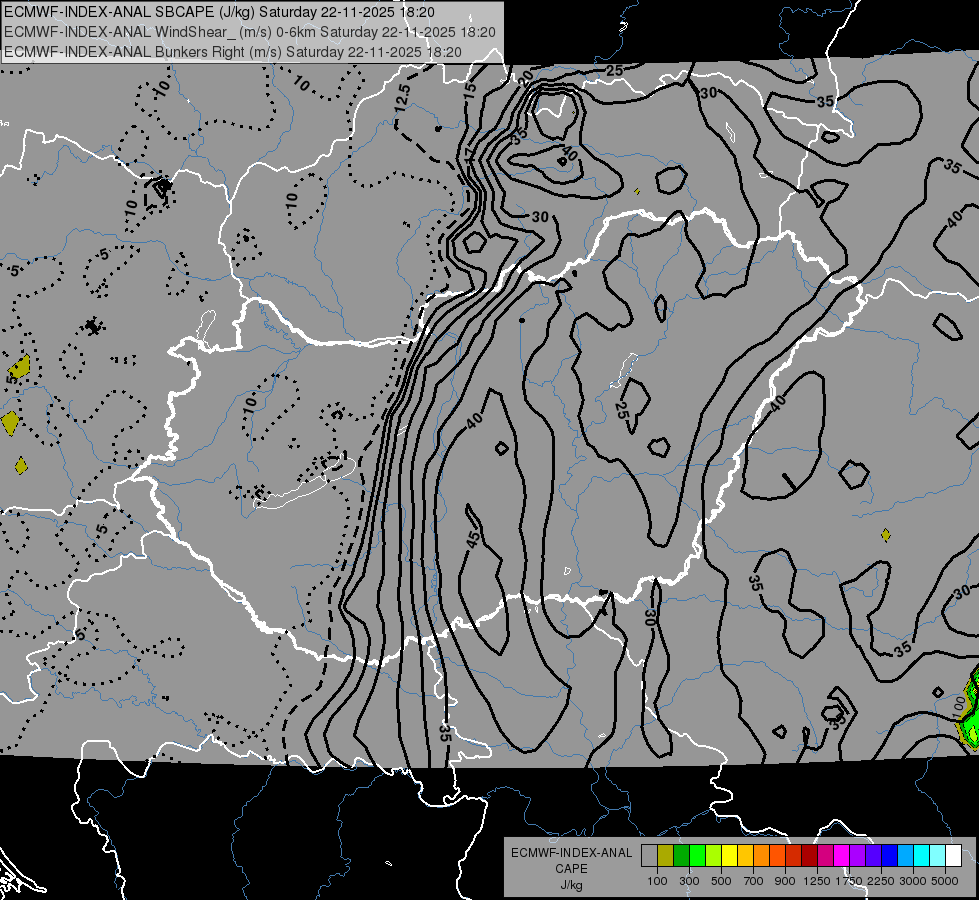Click the cyan legend swatch
Image resolution: width=979 pixels, height=900 pixels.
(x=922, y=856)
